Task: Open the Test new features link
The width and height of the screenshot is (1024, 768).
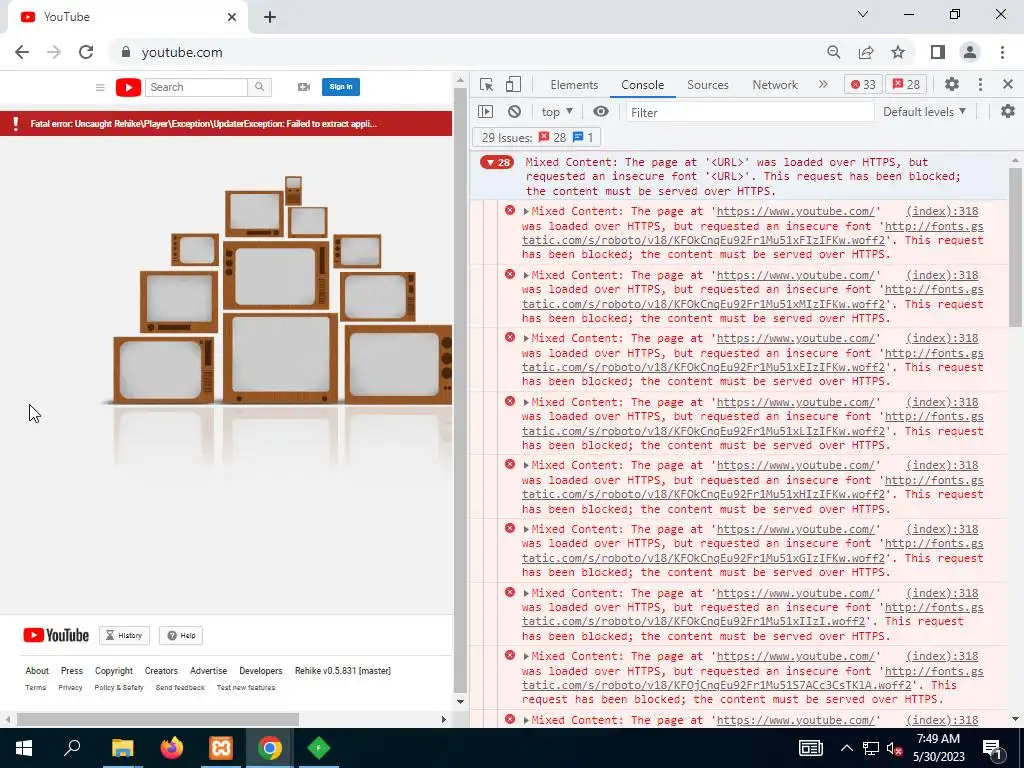Action: click(x=246, y=688)
